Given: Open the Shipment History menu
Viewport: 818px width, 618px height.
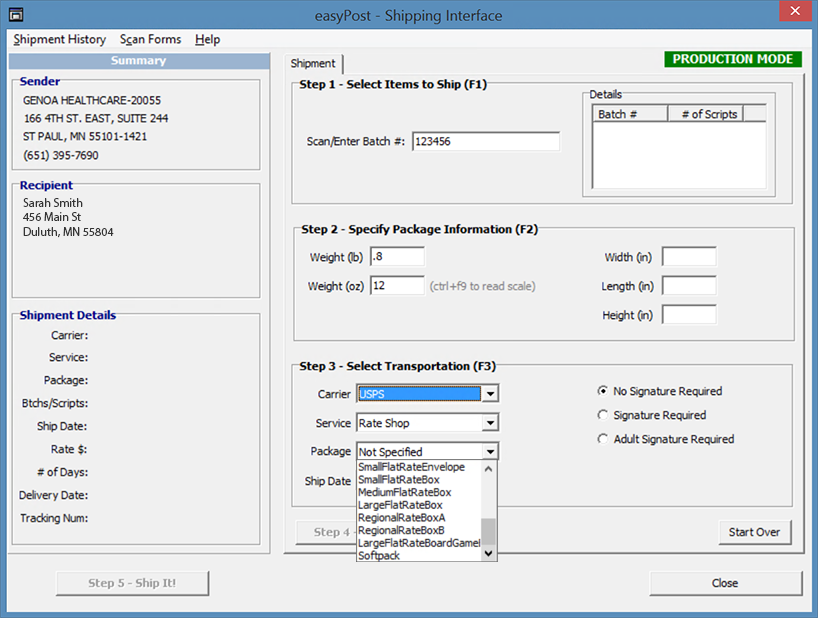Looking at the screenshot, I should tap(60, 39).
